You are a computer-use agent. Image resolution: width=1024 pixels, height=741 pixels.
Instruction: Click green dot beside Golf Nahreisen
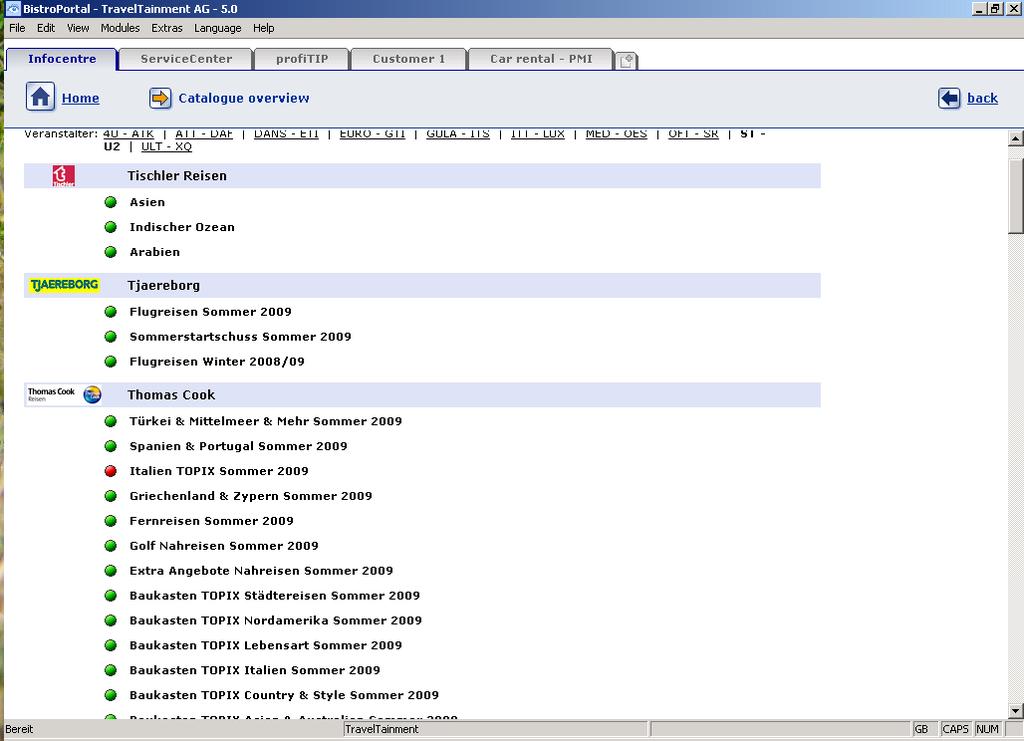coord(111,546)
